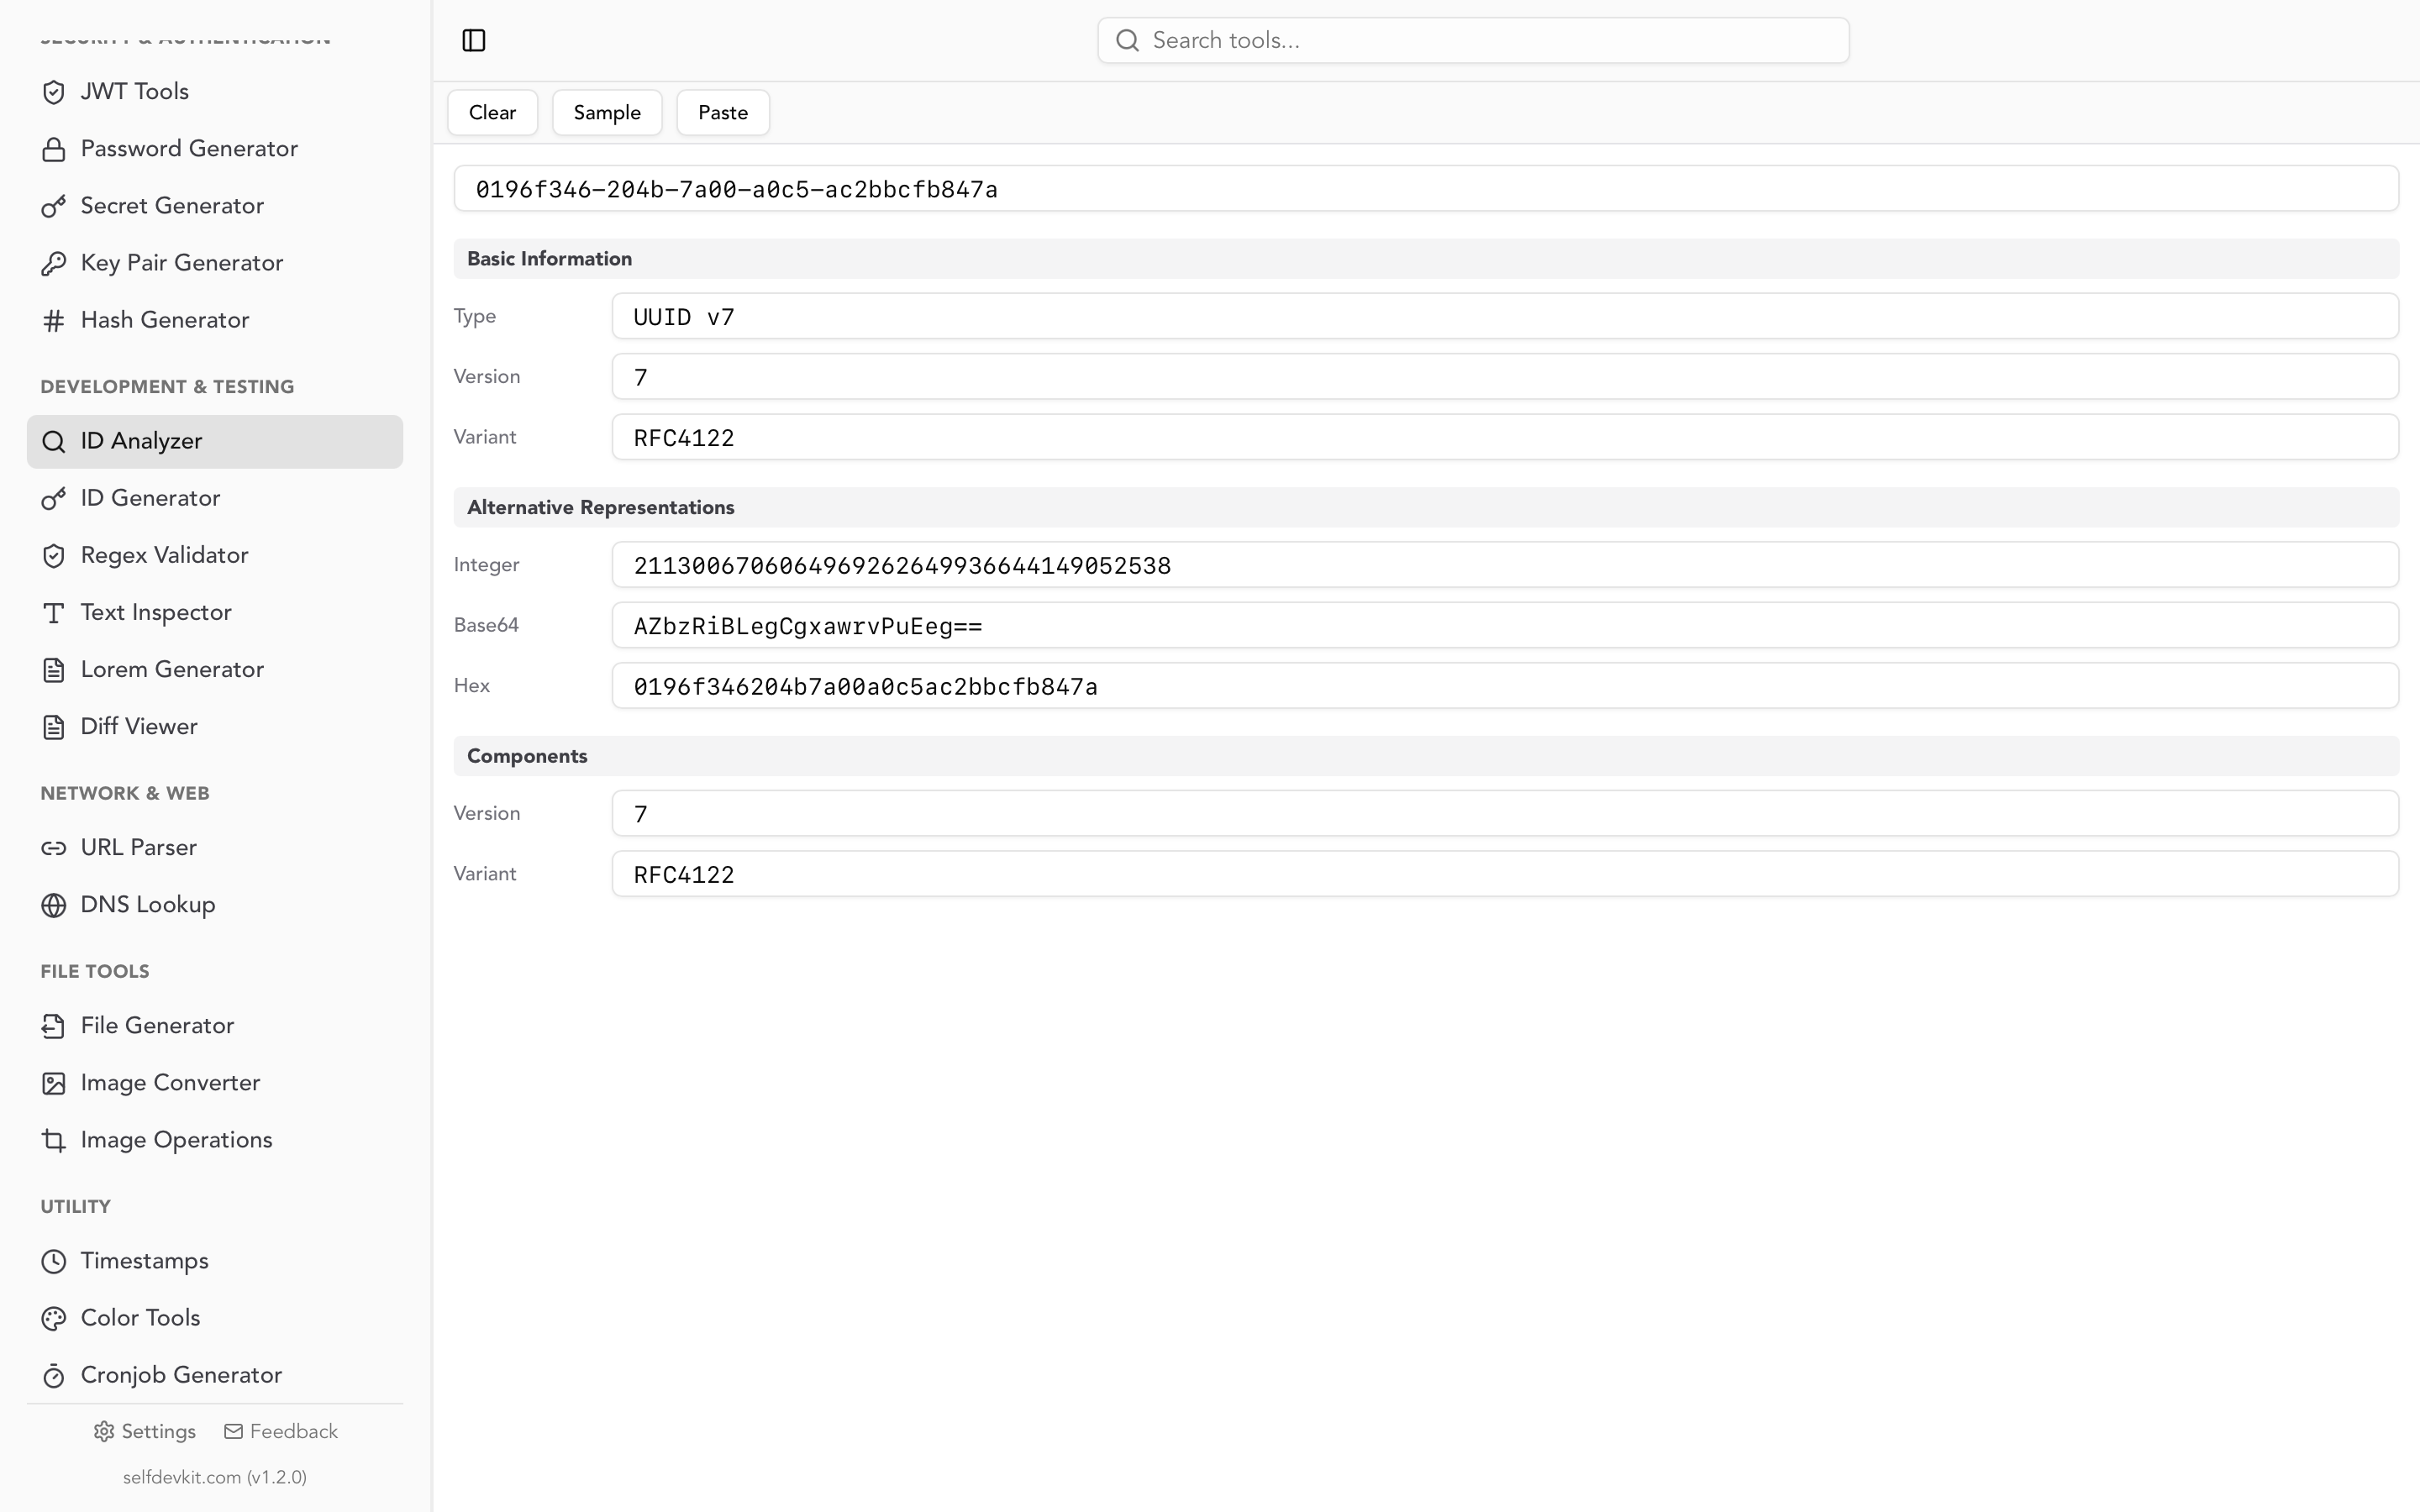Click the Hash Generator hash icon
This screenshot has width=2420, height=1512.
(54, 320)
